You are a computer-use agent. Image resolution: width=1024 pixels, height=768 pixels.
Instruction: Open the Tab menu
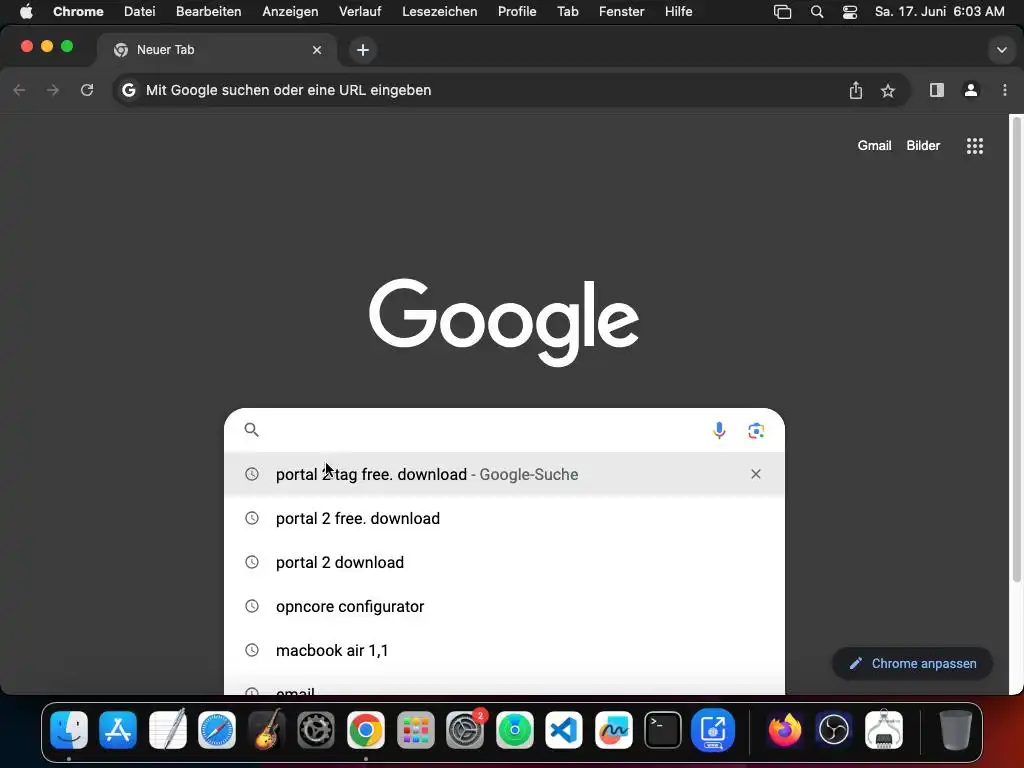(568, 12)
